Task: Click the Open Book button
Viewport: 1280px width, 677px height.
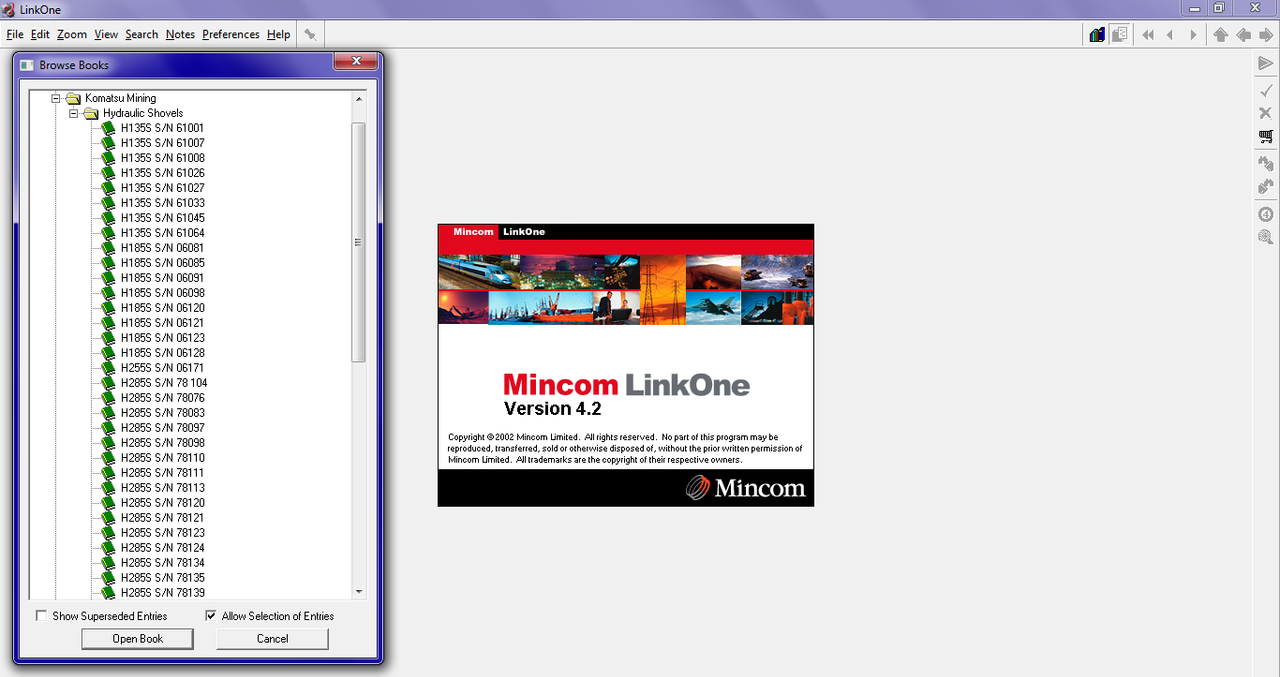Action: pos(138,639)
